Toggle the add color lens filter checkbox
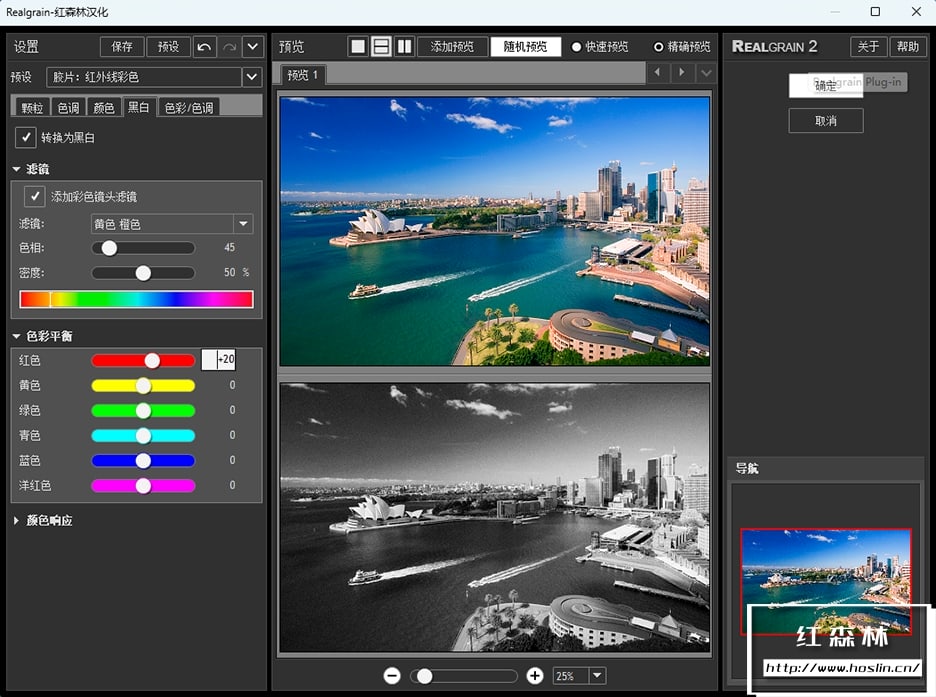 (35, 197)
